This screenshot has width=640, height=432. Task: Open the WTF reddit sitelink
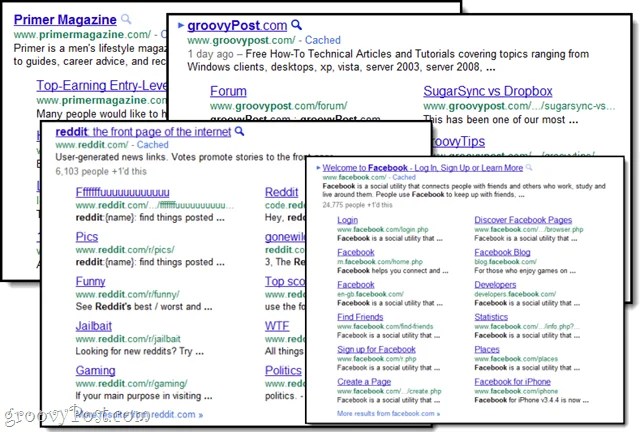pos(277,326)
